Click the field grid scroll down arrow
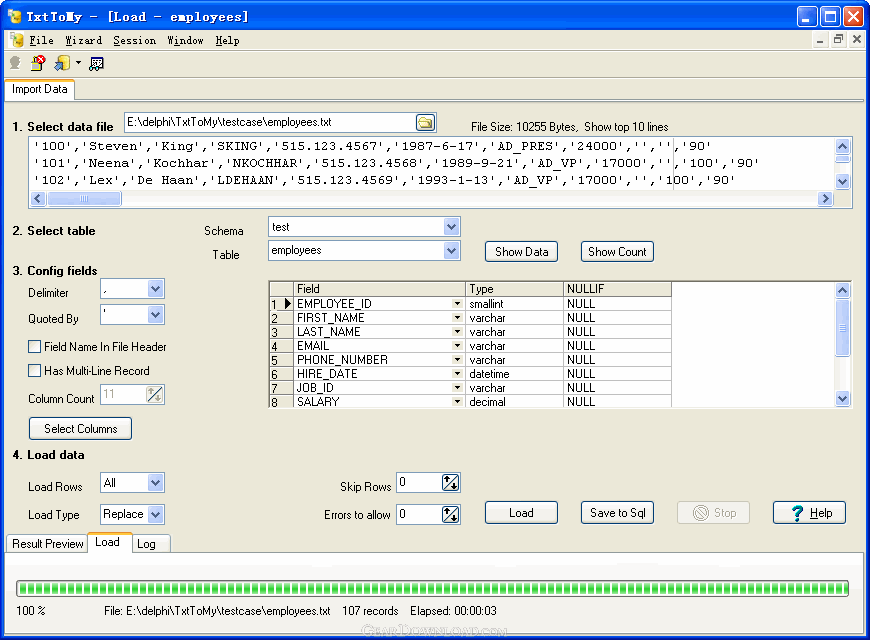Viewport: 870px width, 640px height. (842, 399)
